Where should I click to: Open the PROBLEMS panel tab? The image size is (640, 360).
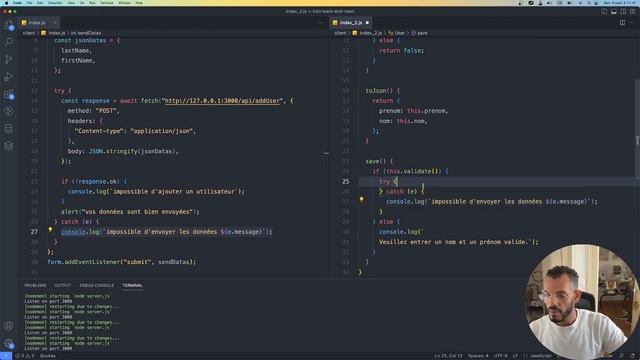[35, 285]
